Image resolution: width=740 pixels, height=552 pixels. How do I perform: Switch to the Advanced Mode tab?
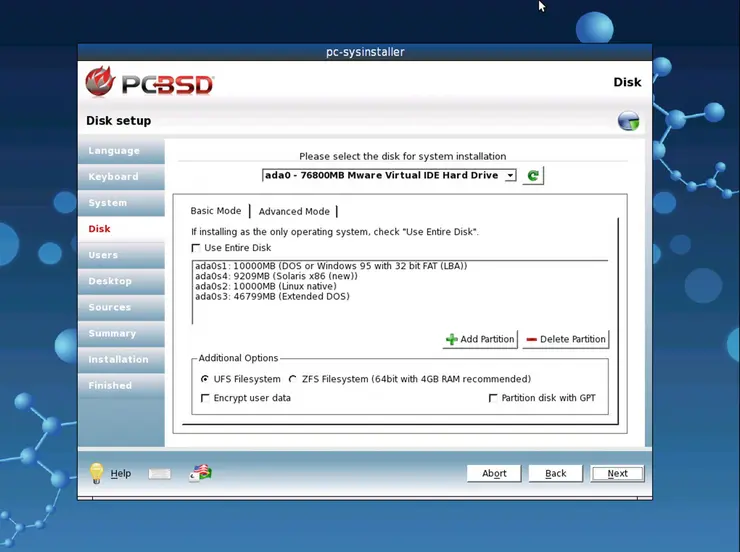coord(294,211)
